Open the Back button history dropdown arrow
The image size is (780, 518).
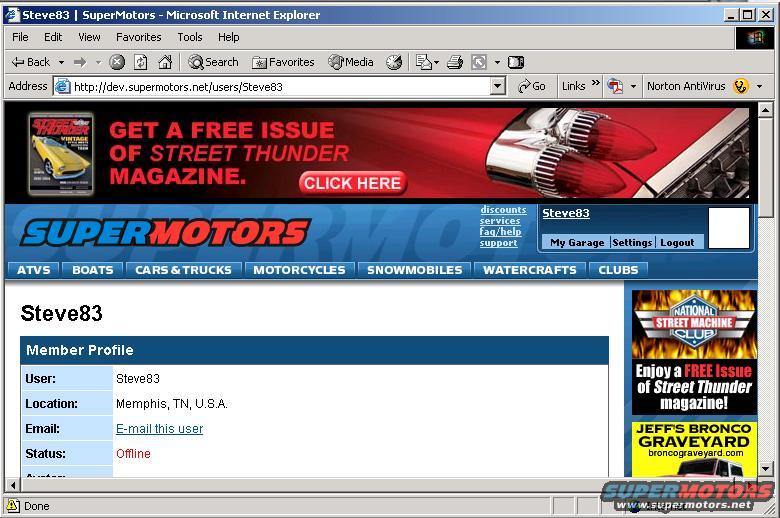[x=61, y=62]
